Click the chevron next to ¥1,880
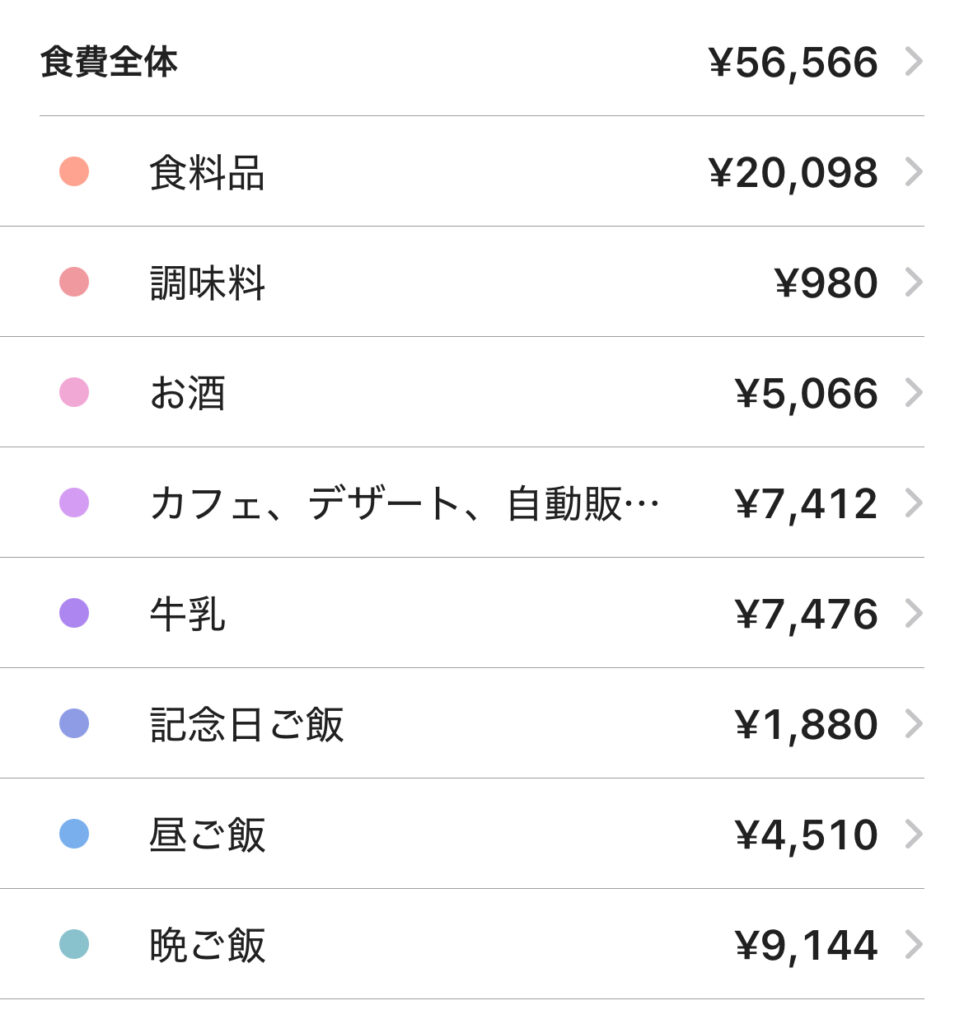 tap(914, 724)
